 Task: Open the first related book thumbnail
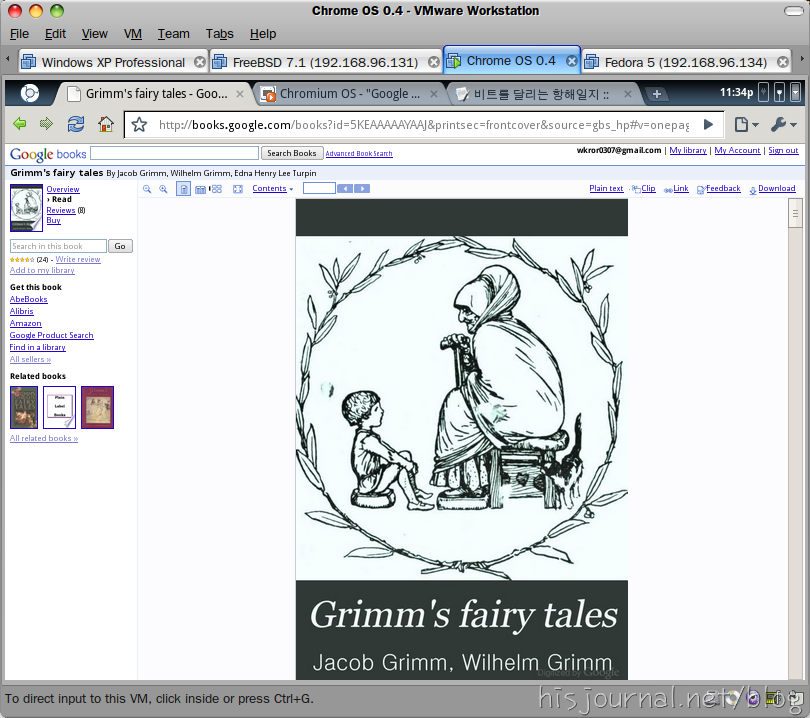click(24, 408)
